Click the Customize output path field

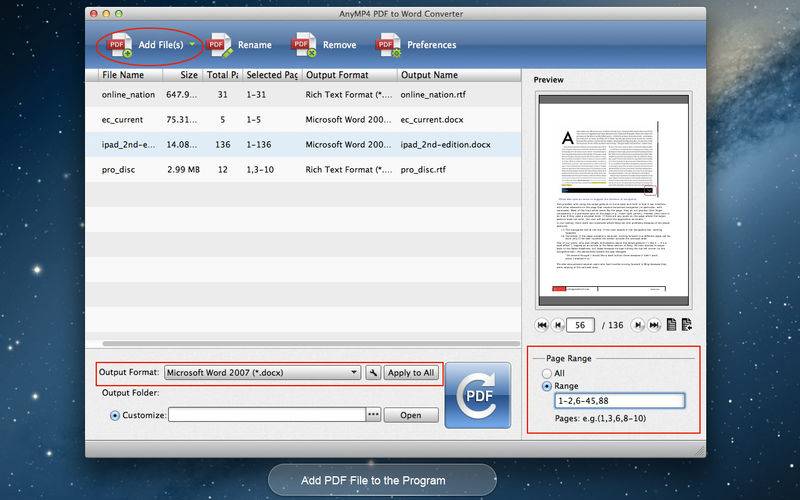pyautogui.click(x=267, y=415)
